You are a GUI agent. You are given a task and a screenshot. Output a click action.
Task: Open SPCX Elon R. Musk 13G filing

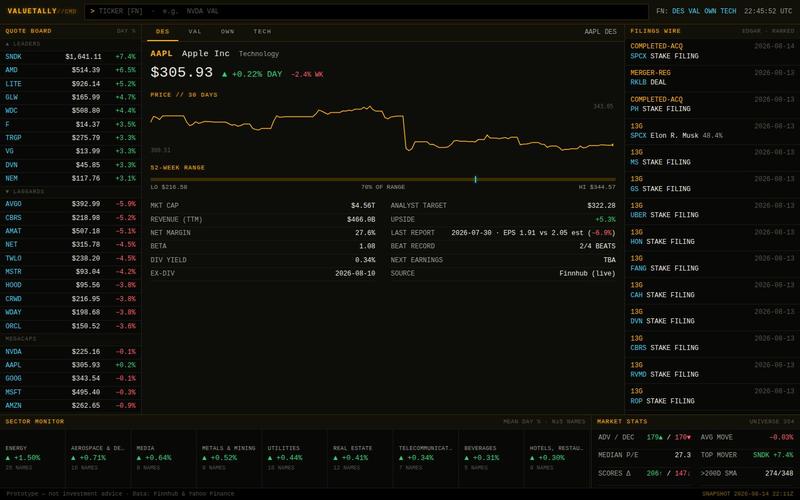712,131
